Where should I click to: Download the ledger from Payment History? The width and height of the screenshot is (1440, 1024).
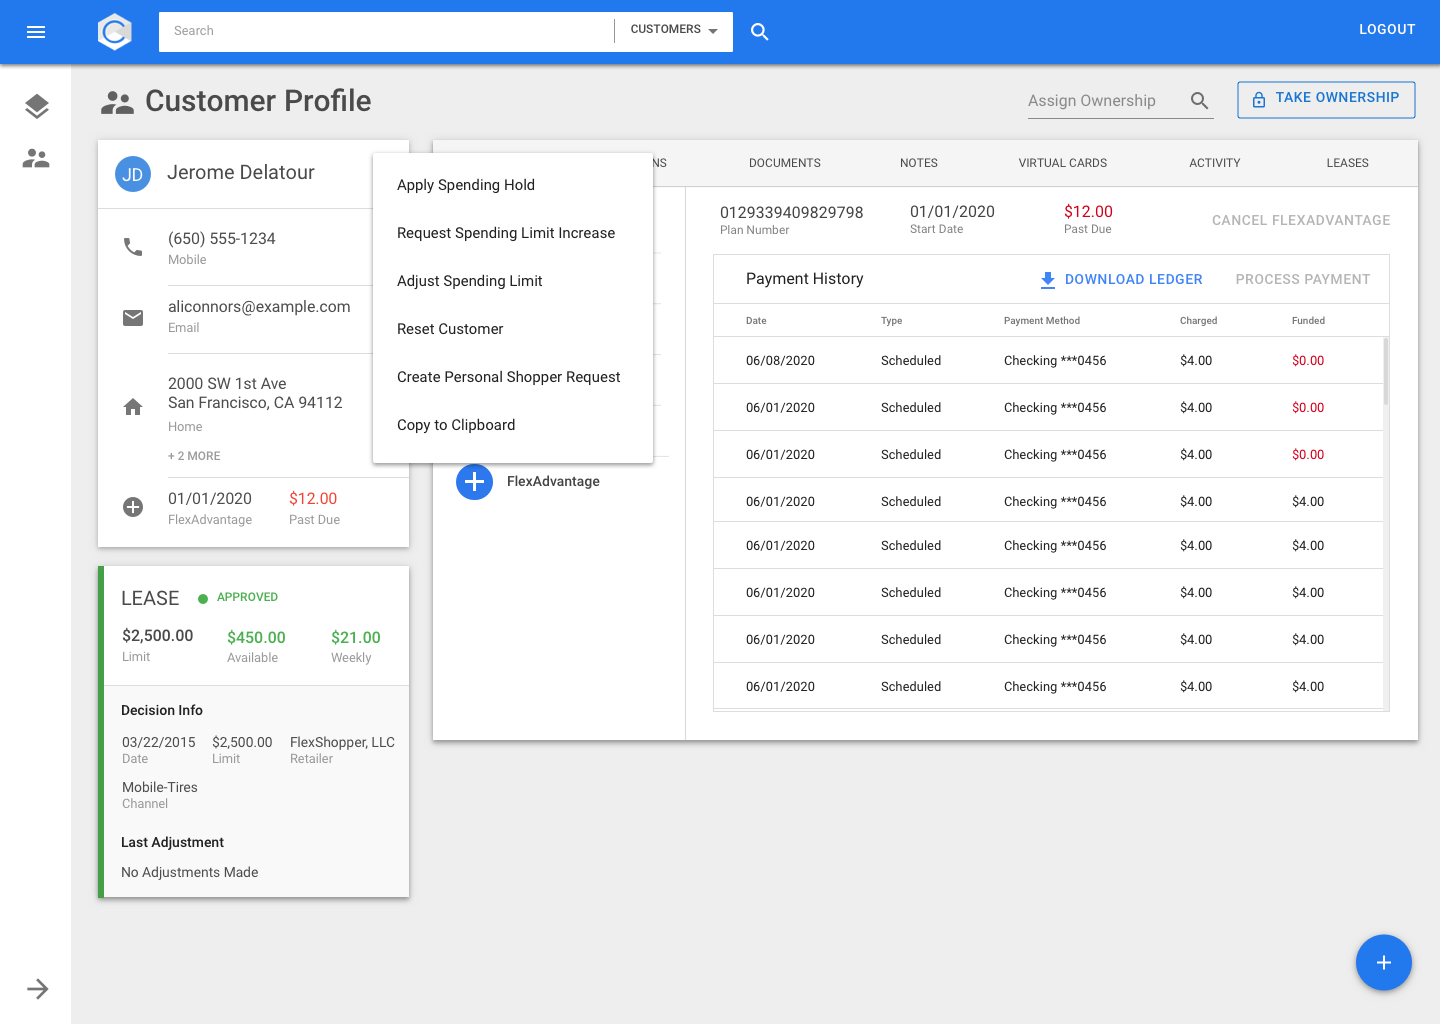point(1121,280)
